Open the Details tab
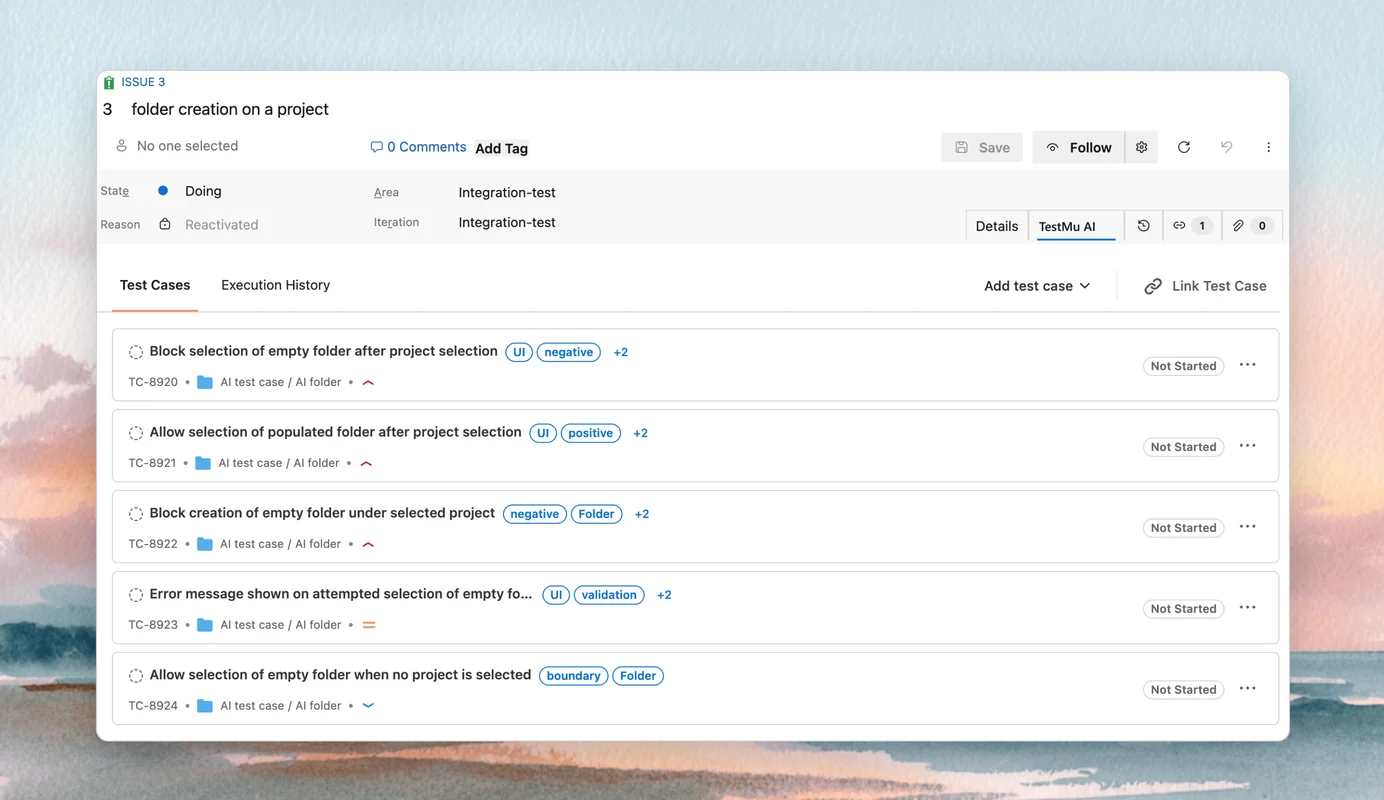Image resolution: width=1384 pixels, height=800 pixels. (997, 226)
